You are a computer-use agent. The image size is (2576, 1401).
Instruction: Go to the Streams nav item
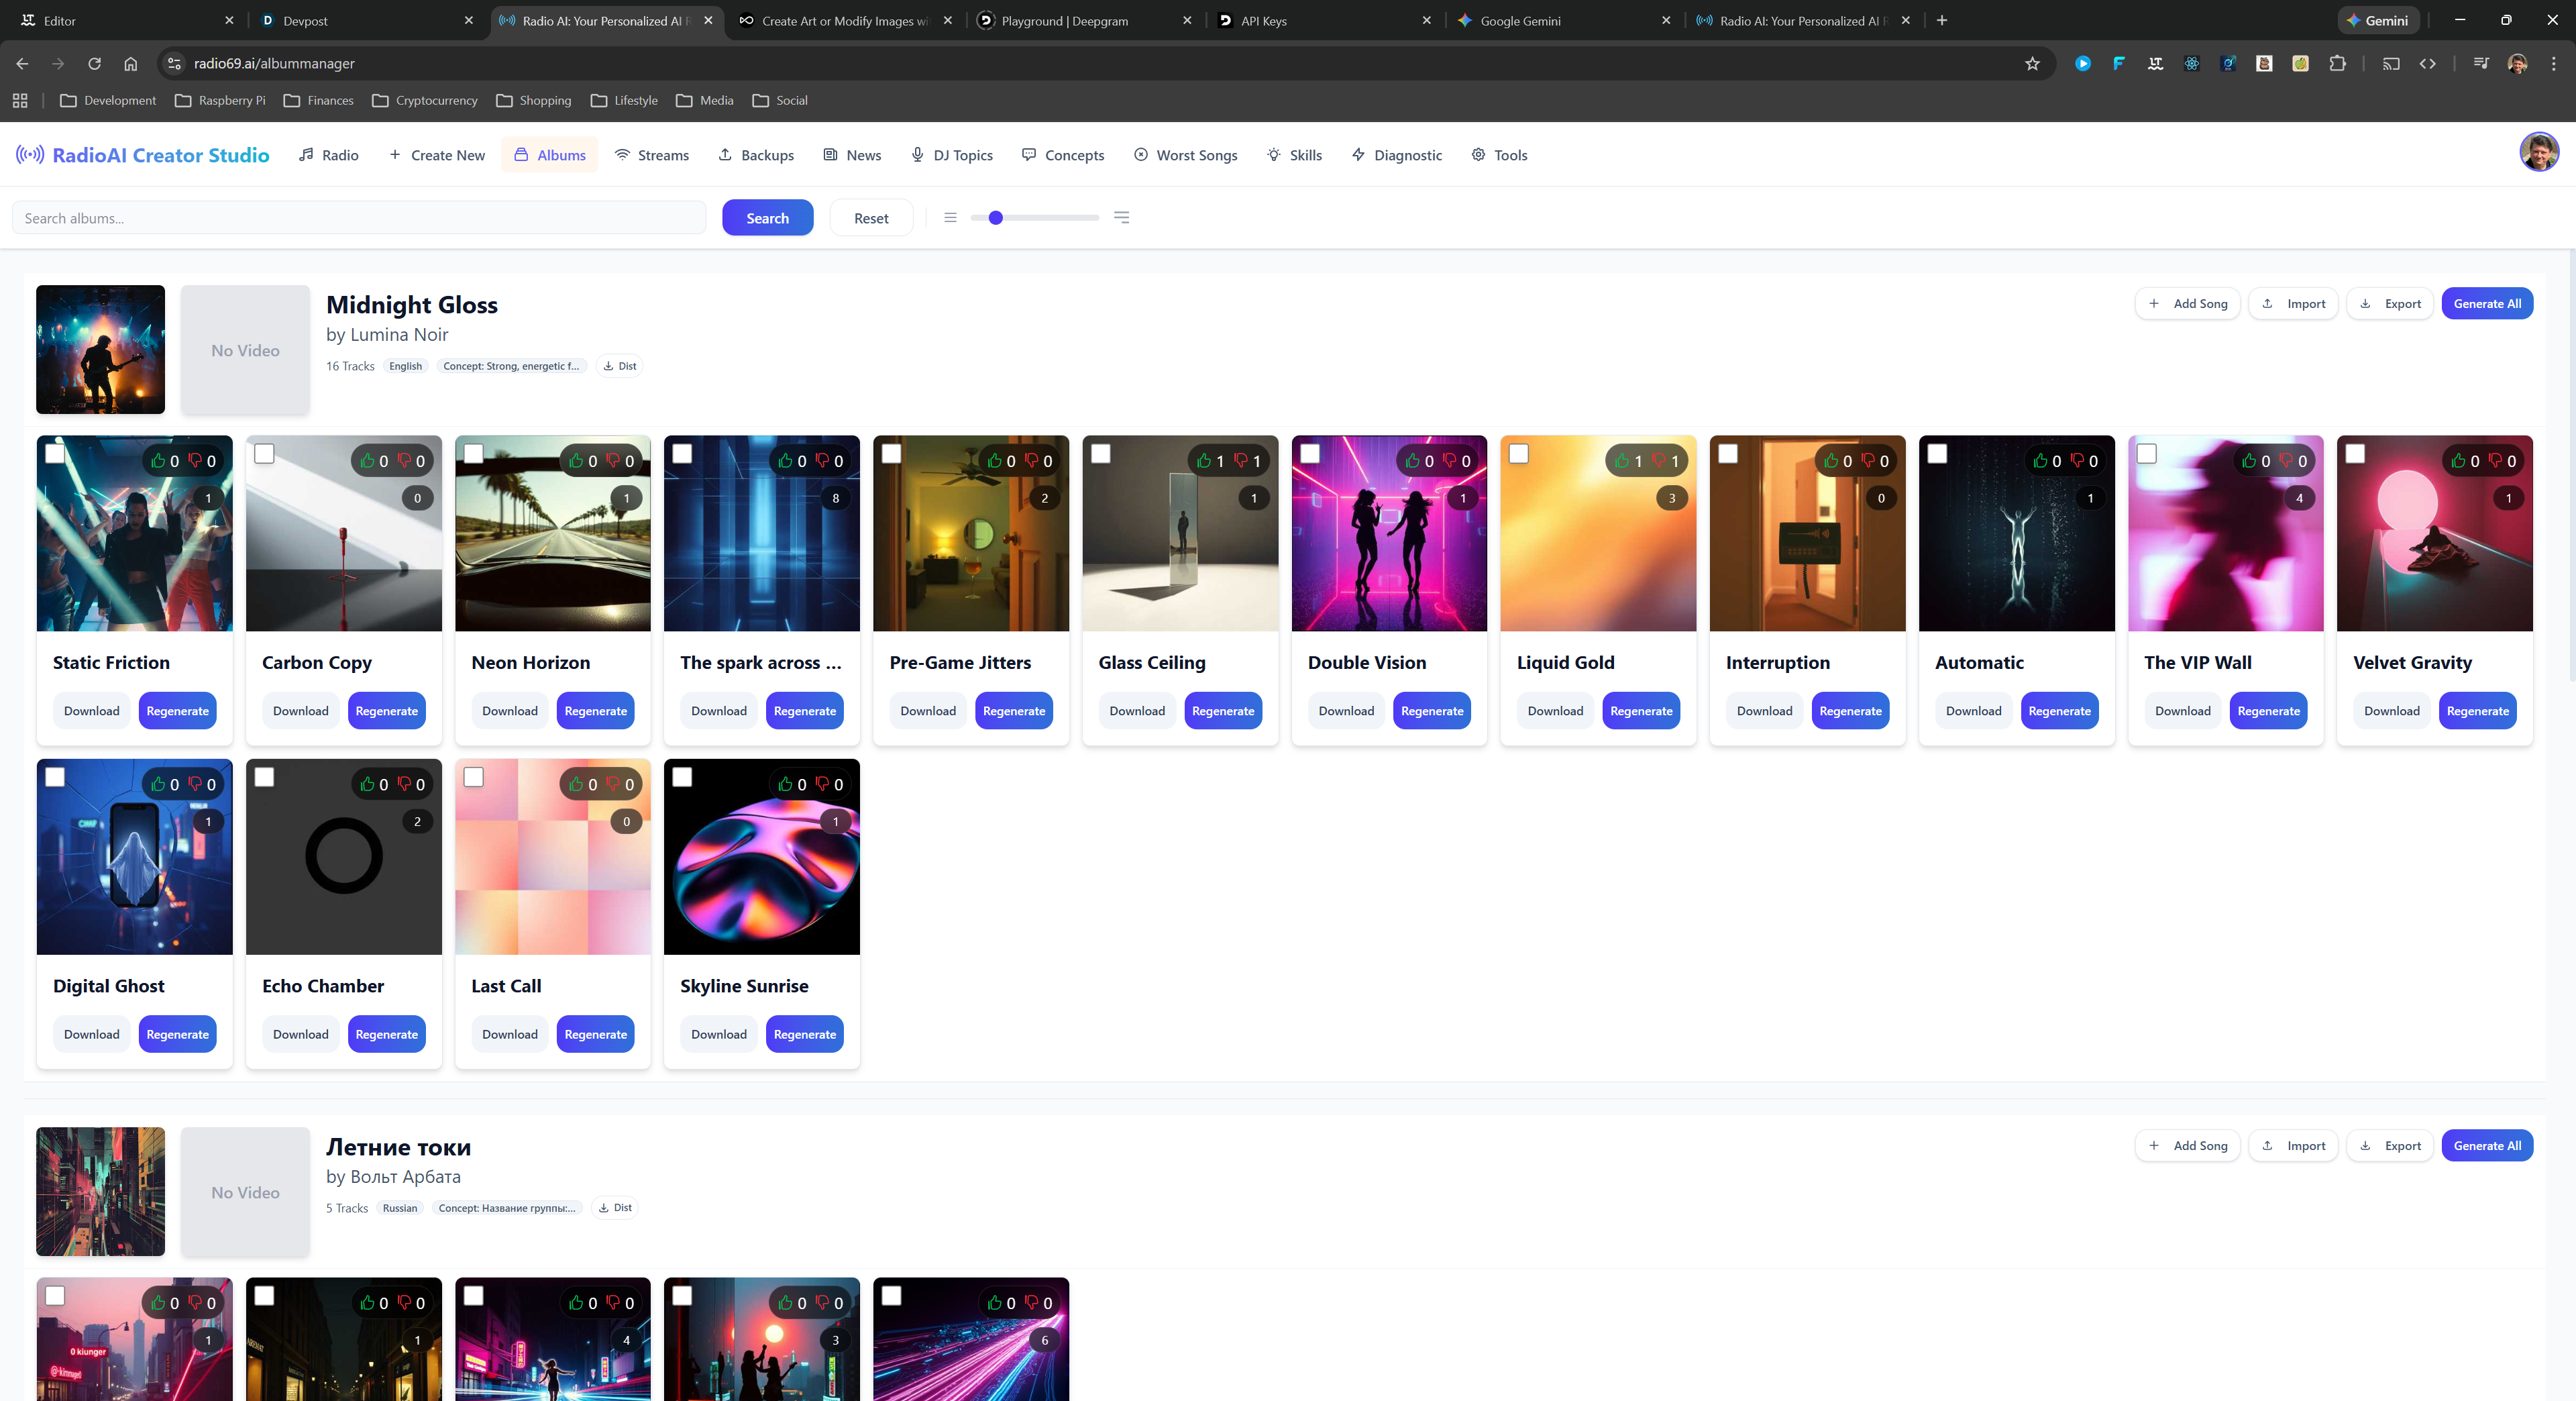(652, 155)
